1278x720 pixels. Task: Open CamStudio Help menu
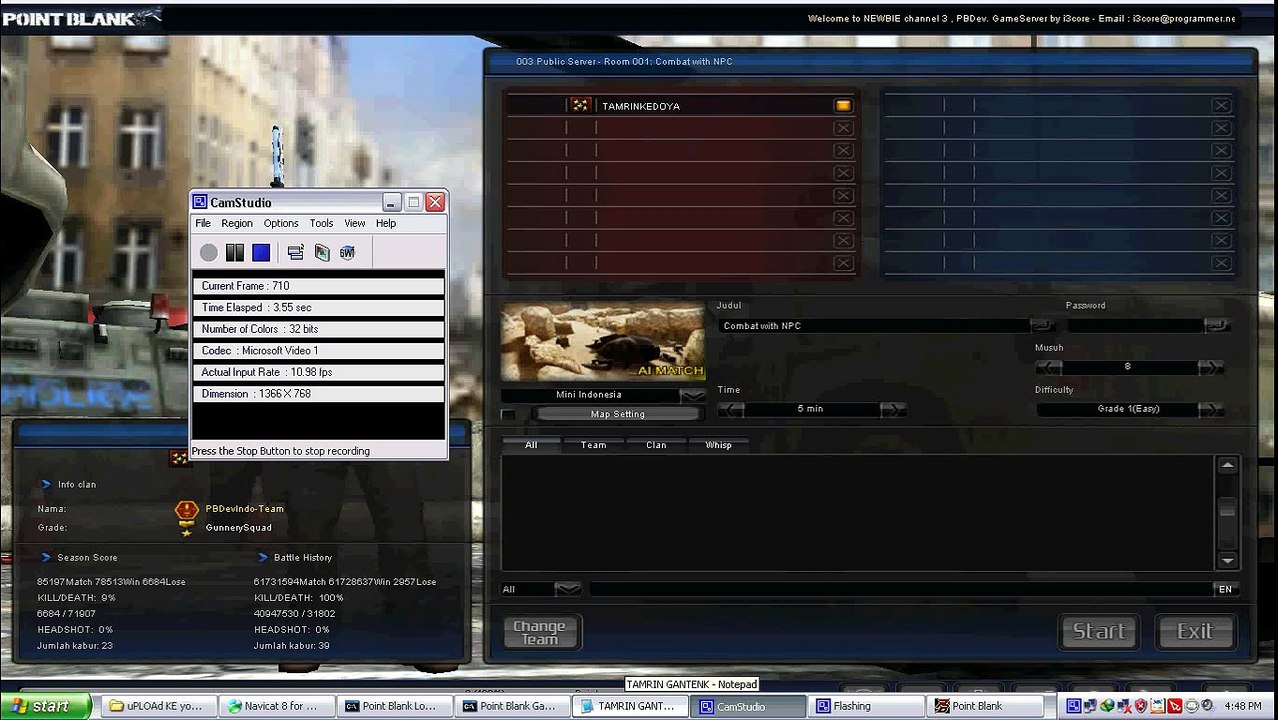pyautogui.click(x=386, y=223)
